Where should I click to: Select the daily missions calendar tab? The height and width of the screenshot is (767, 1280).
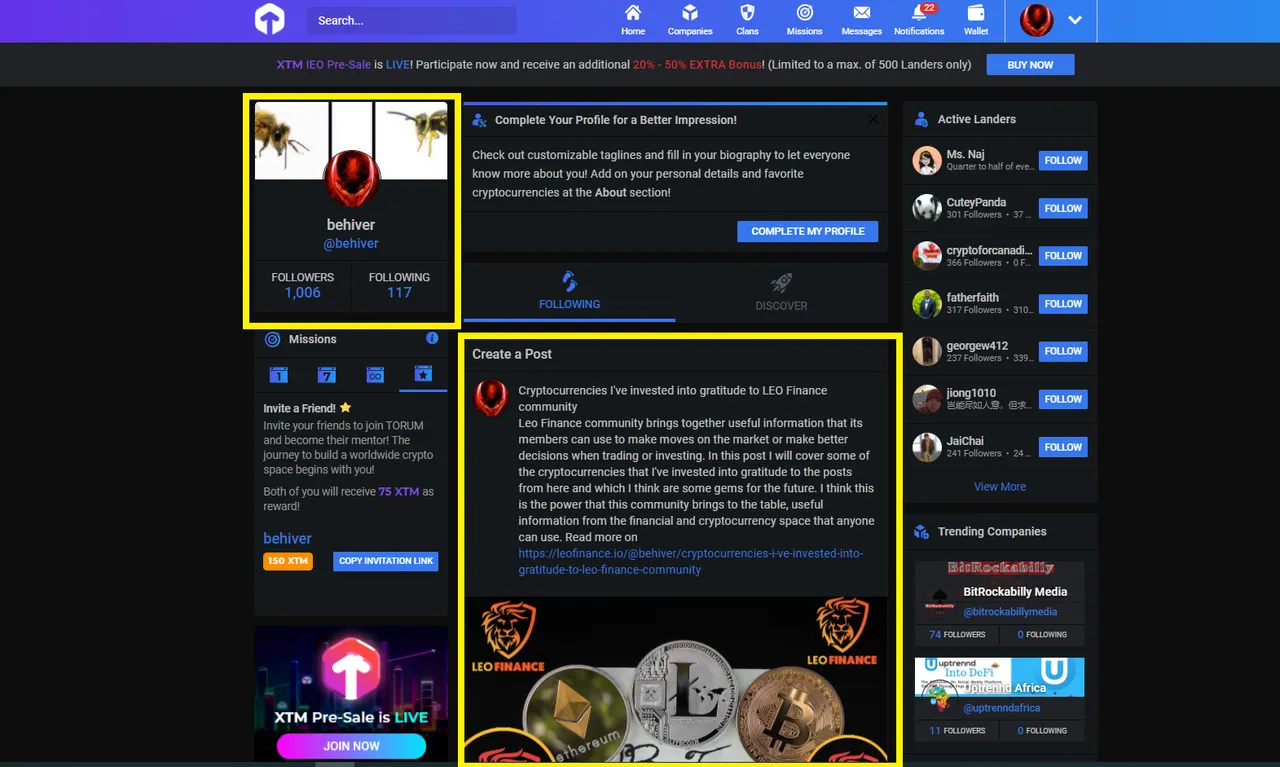(x=278, y=375)
